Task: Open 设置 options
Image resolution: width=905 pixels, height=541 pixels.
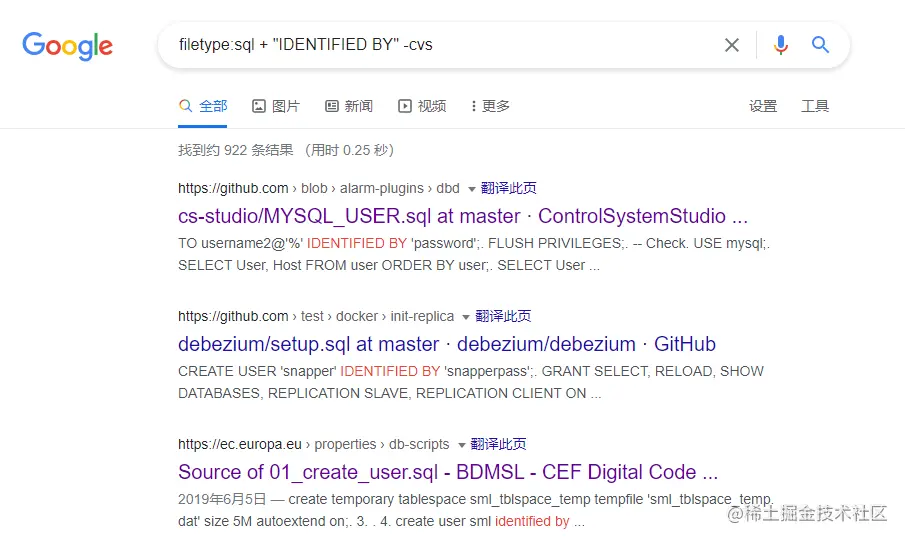Action: click(763, 106)
